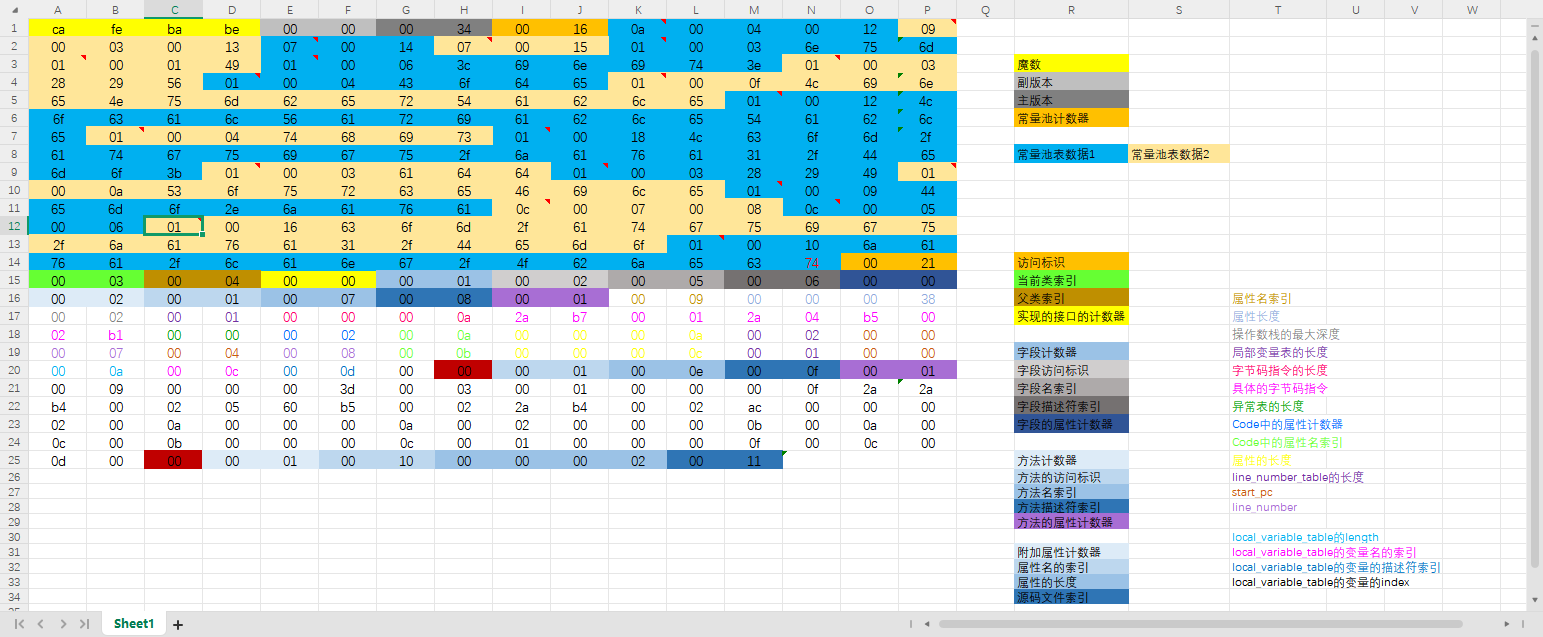Click the vertical scrollbar down arrow
The width and height of the screenshot is (1543, 637).
click(1535, 599)
